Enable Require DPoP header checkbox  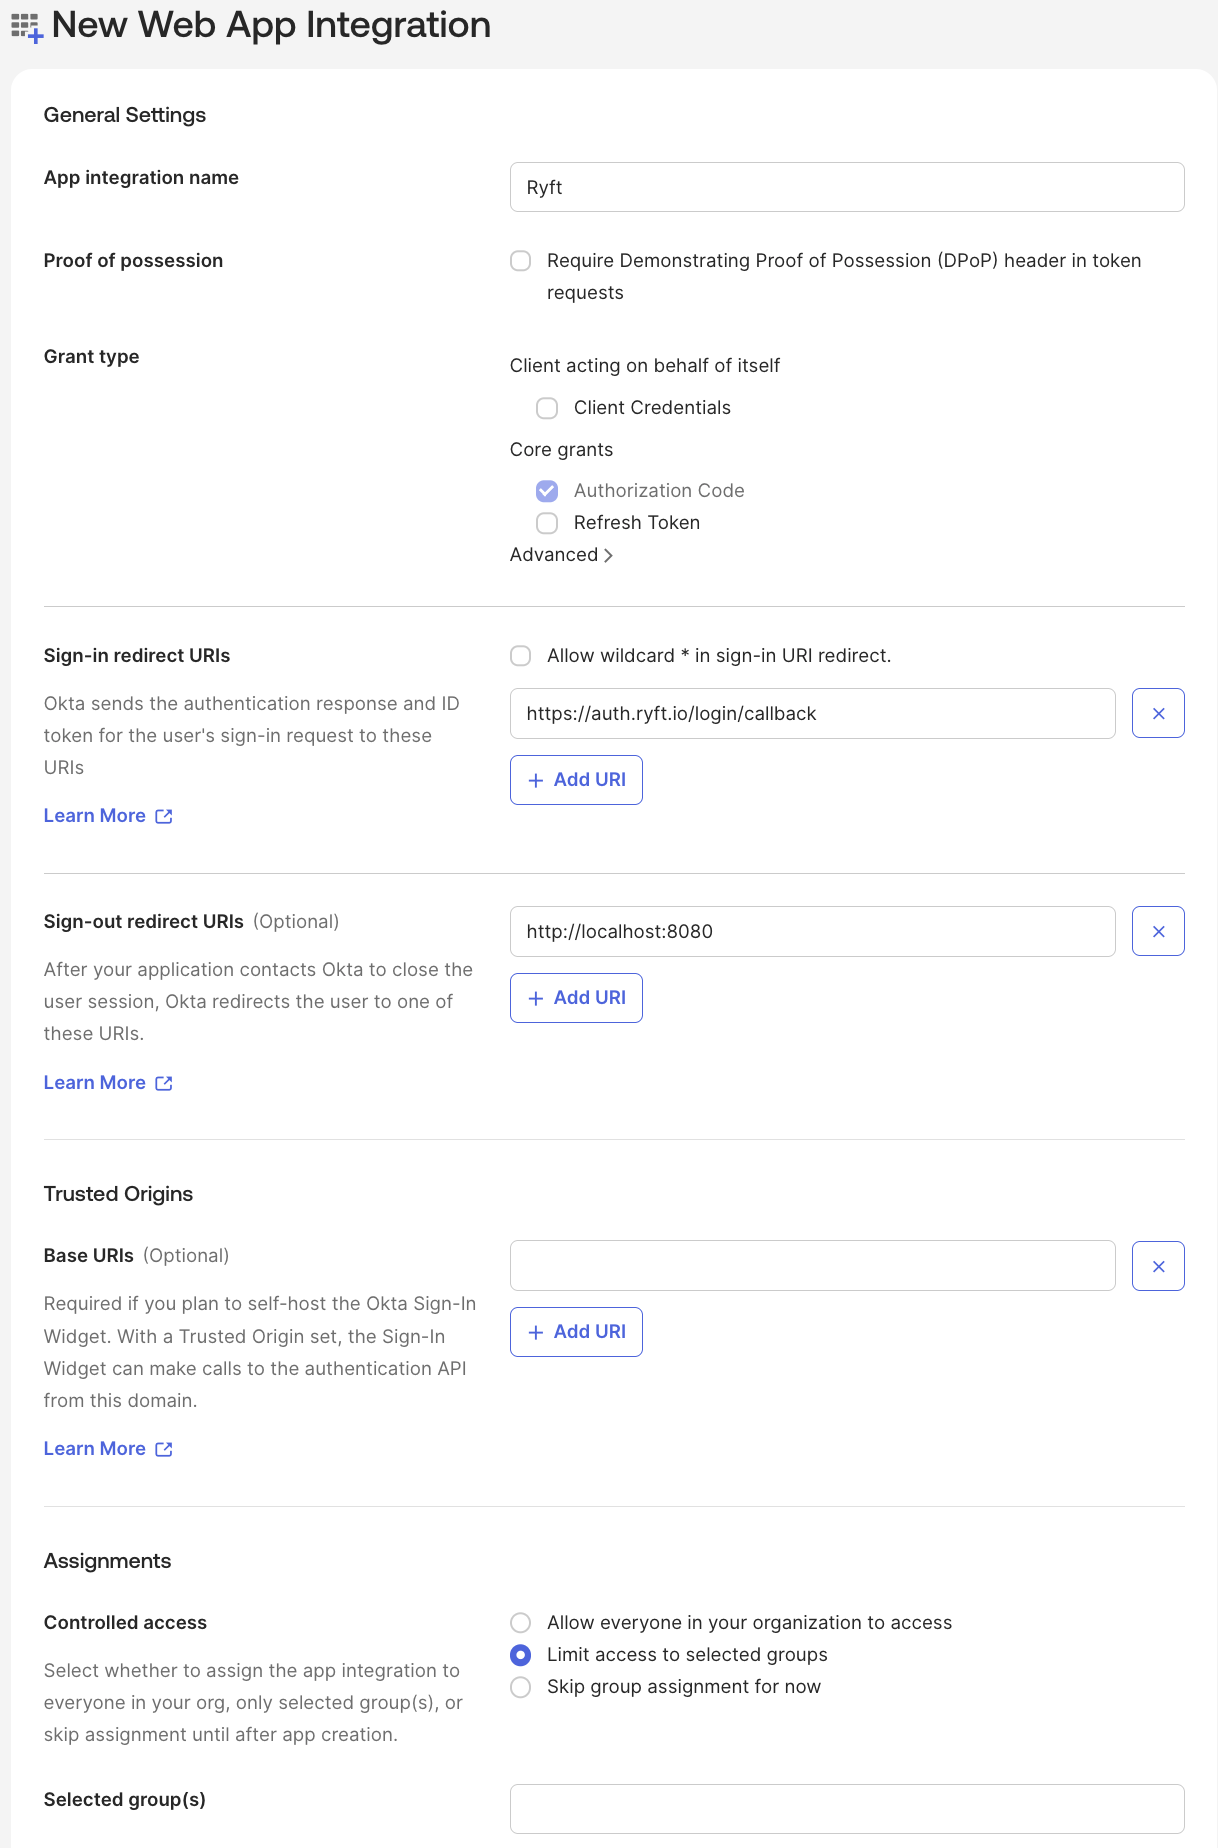(521, 261)
